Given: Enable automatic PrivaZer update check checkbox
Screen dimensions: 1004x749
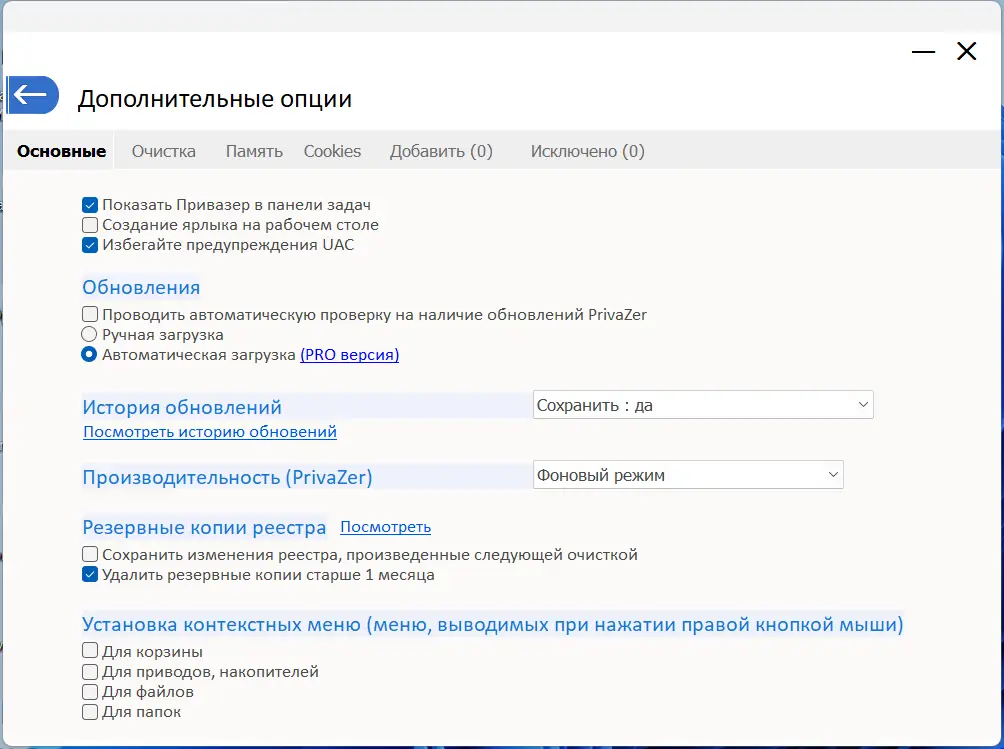Looking at the screenshot, I should pos(90,314).
